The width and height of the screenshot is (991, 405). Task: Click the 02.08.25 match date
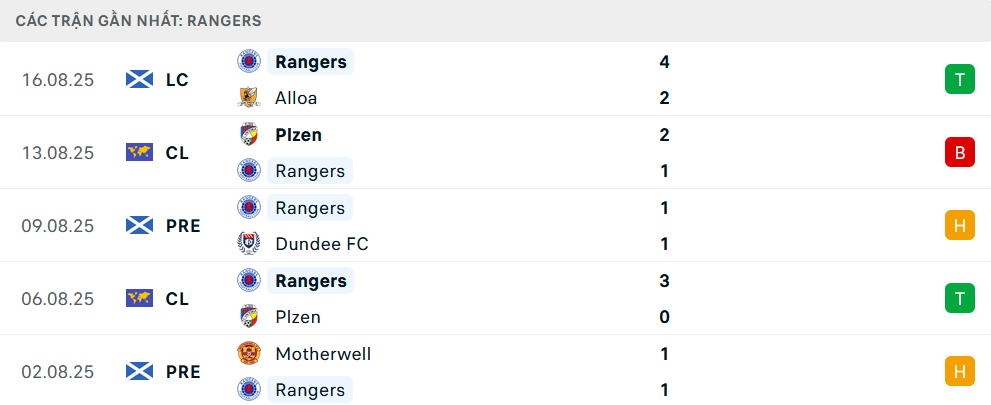click(x=58, y=371)
